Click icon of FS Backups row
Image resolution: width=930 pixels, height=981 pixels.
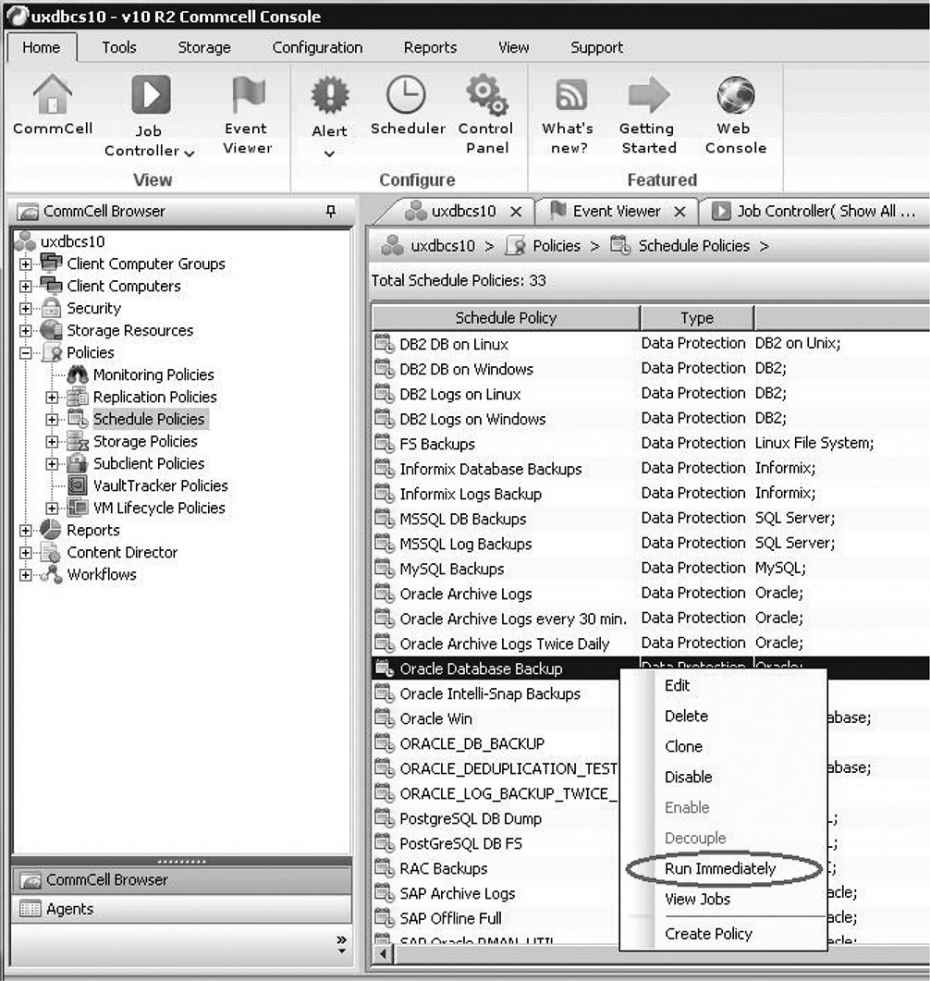pyautogui.click(x=384, y=443)
